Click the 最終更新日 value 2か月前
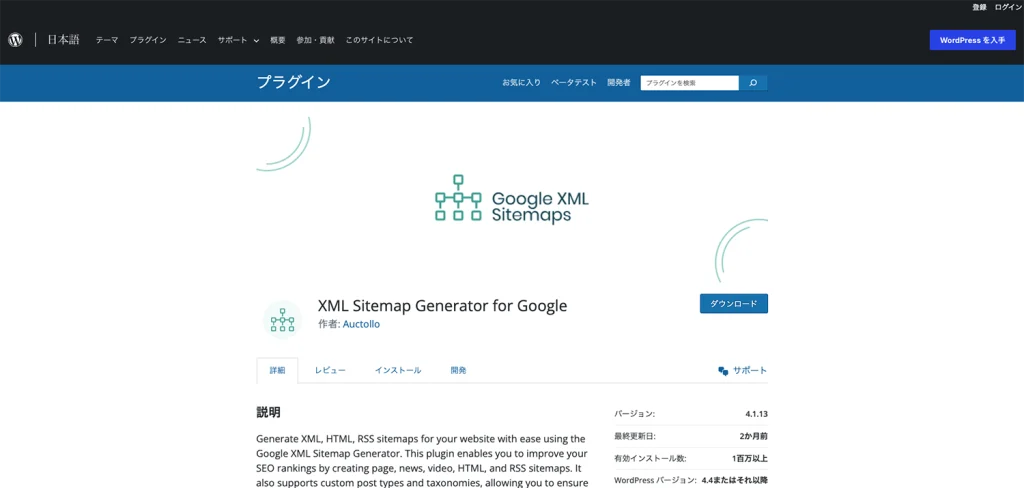This screenshot has height=488, width=1024. point(754,436)
